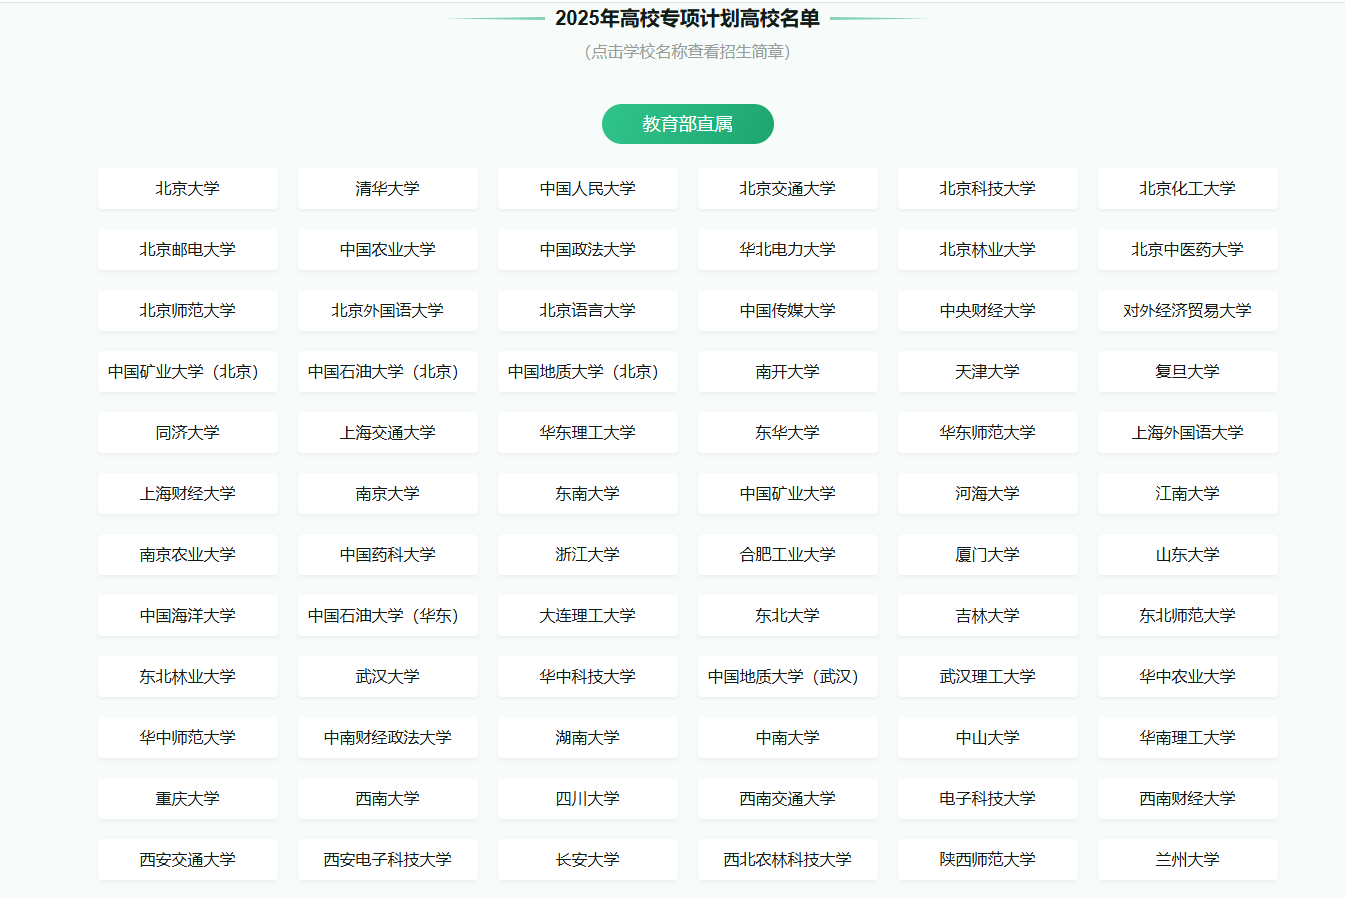Select 上海外国语大学 entry
The width and height of the screenshot is (1345, 897).
1187,433
